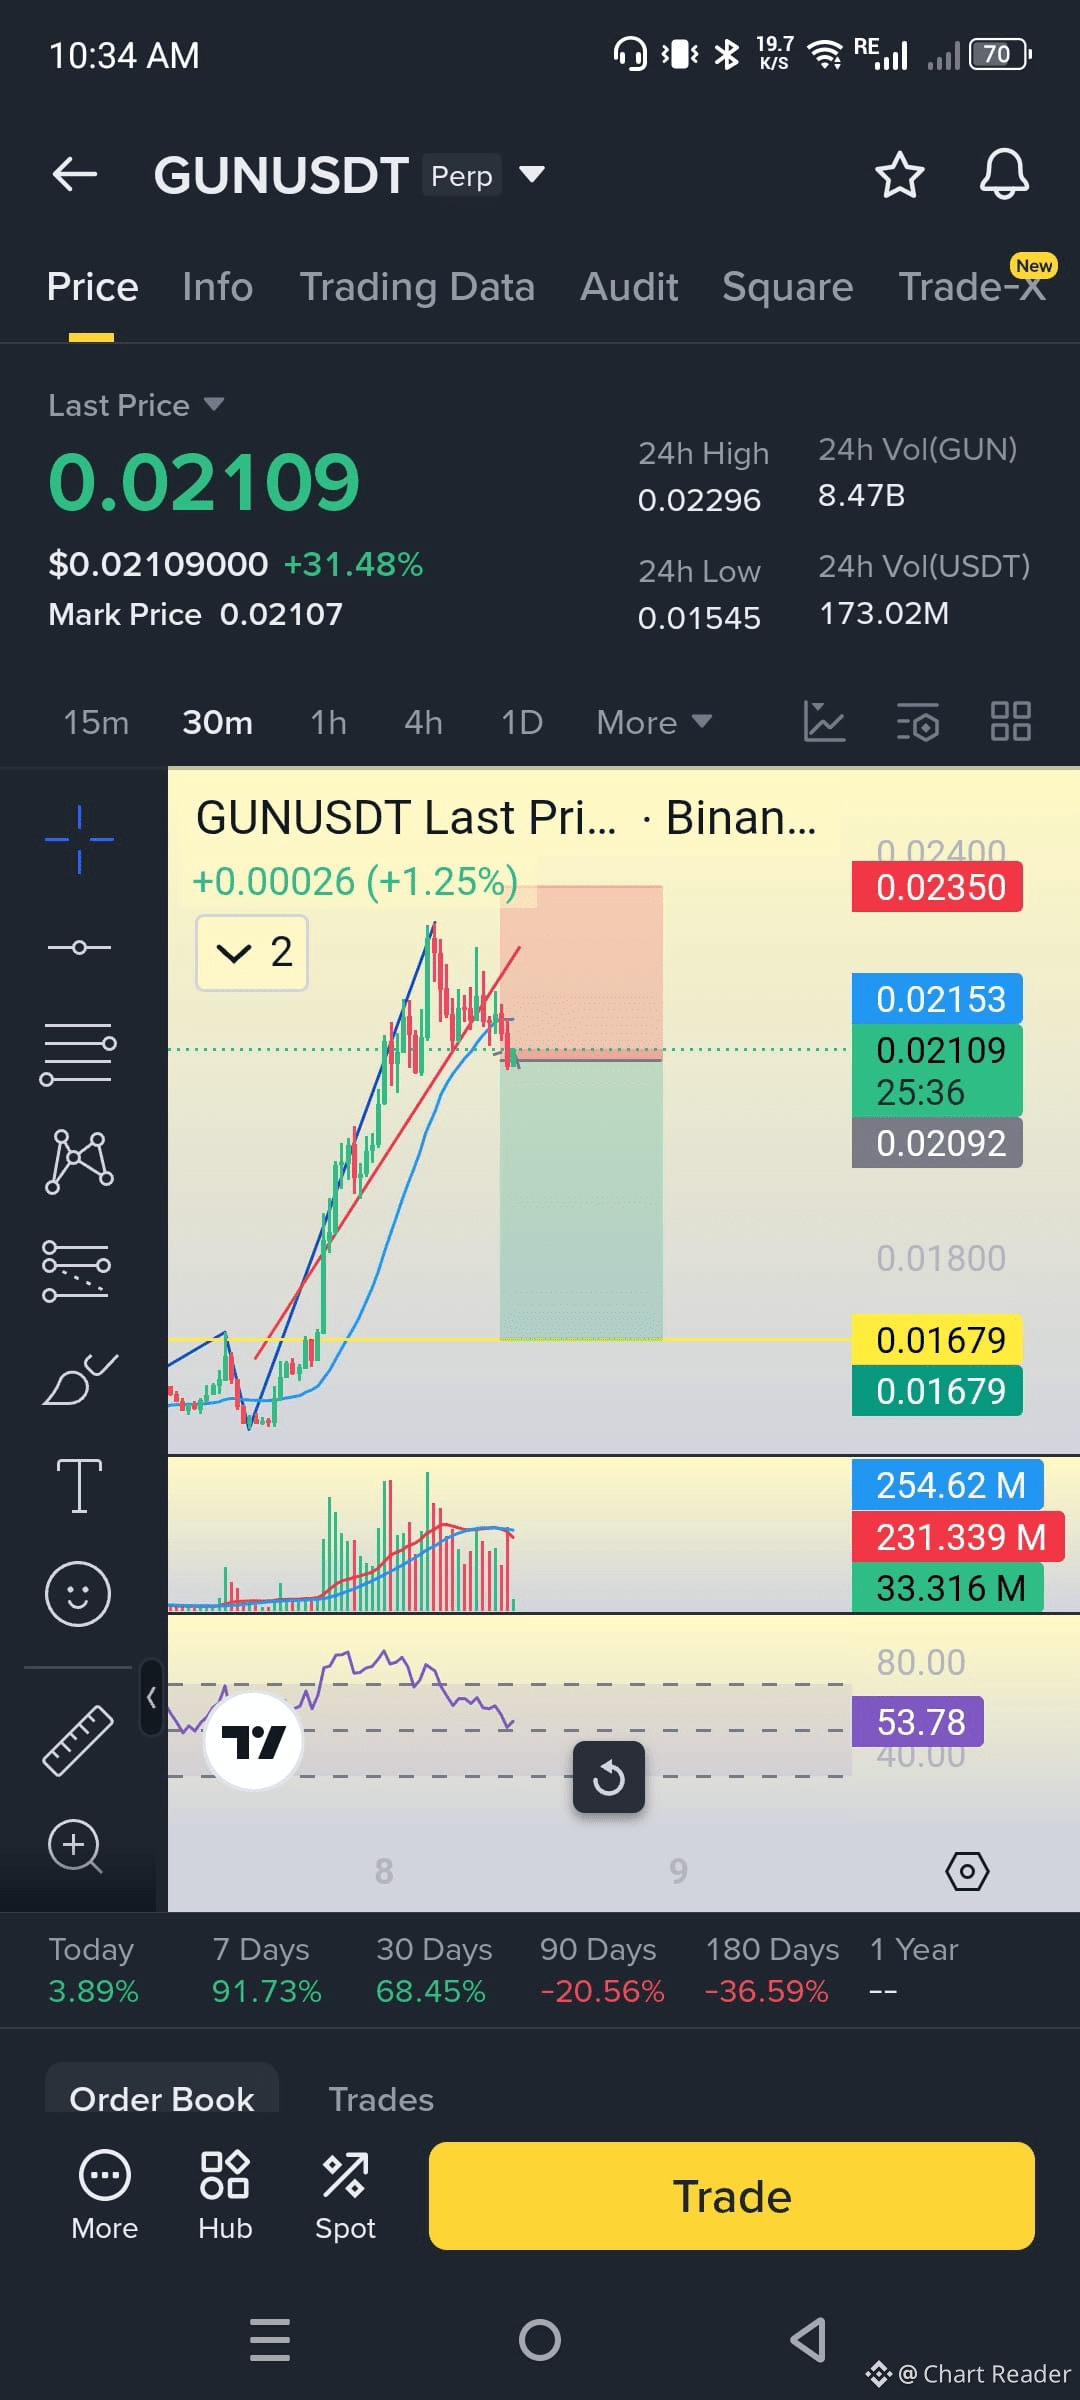Expand the GUNUSDT Perp pair selector arrow

pyautogui.click(x=532, y=175)
